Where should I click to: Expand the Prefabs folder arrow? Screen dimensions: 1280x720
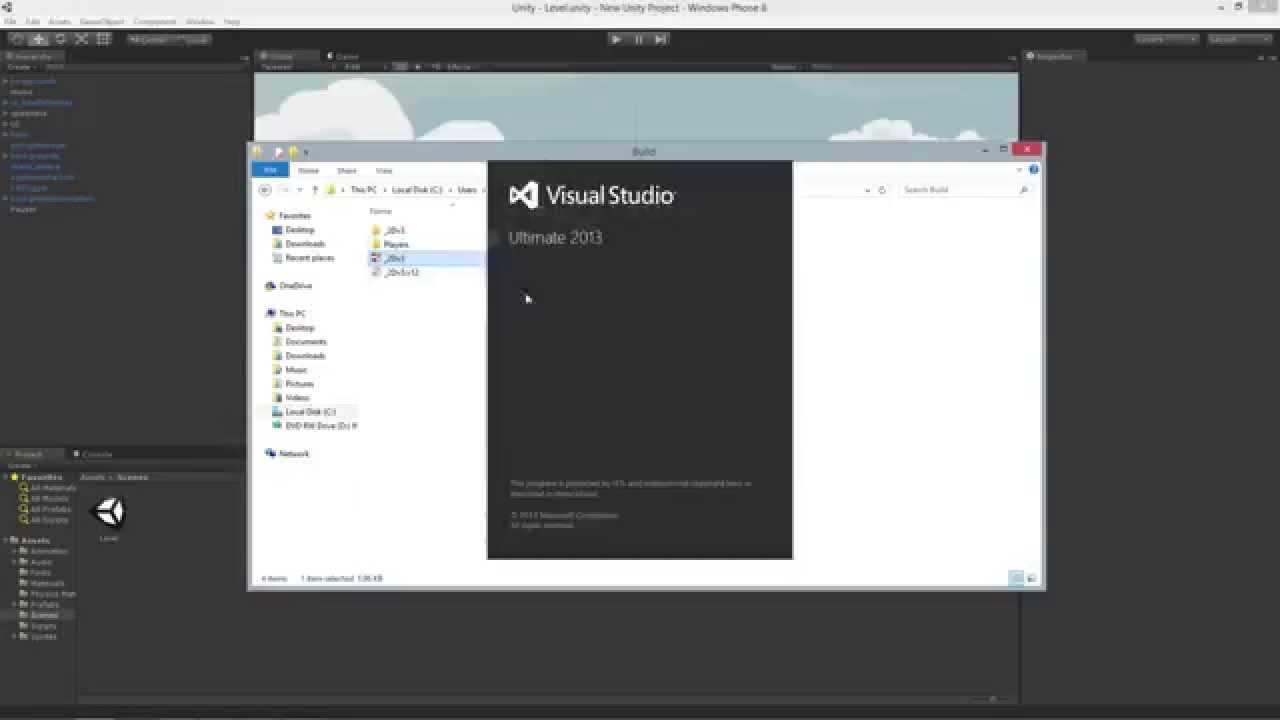15,604
